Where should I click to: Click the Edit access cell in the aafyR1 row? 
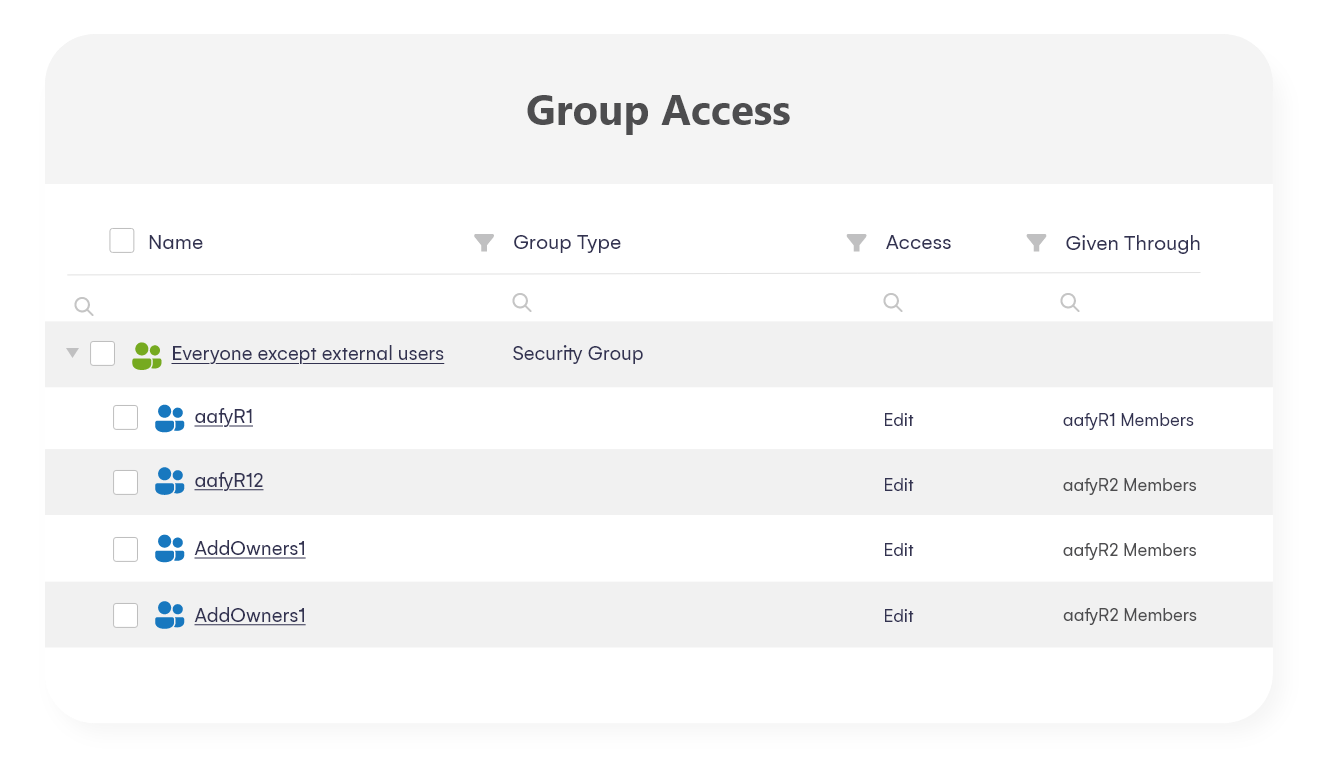[899, 420]
